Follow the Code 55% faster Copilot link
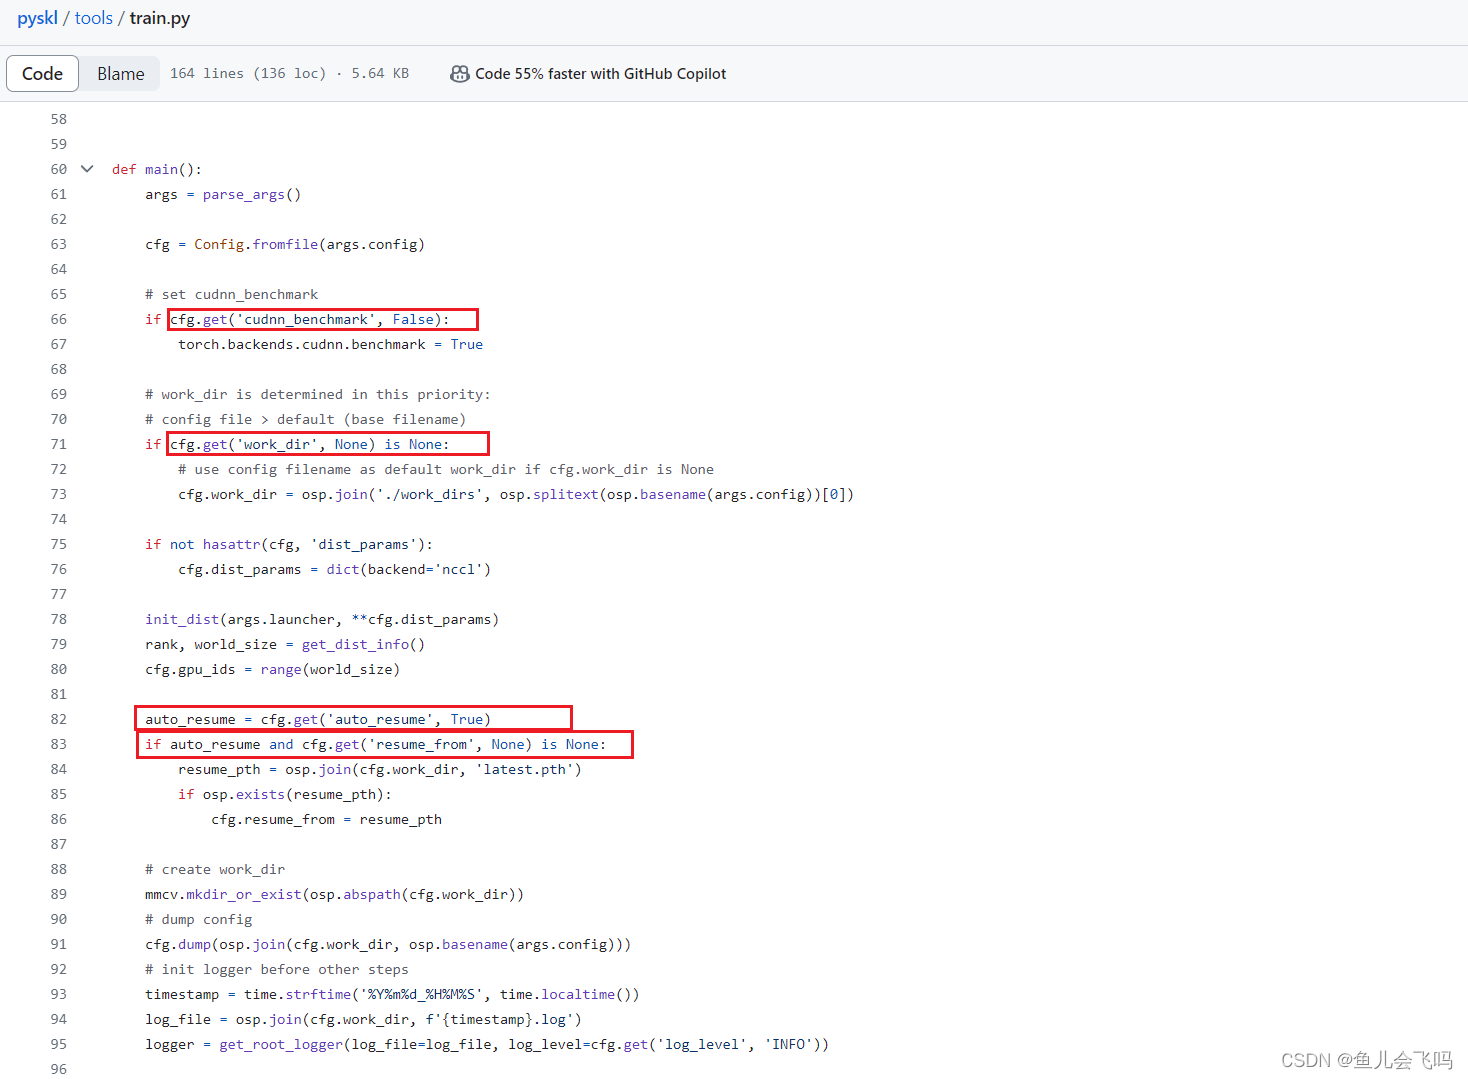 (x=601, y=73)
